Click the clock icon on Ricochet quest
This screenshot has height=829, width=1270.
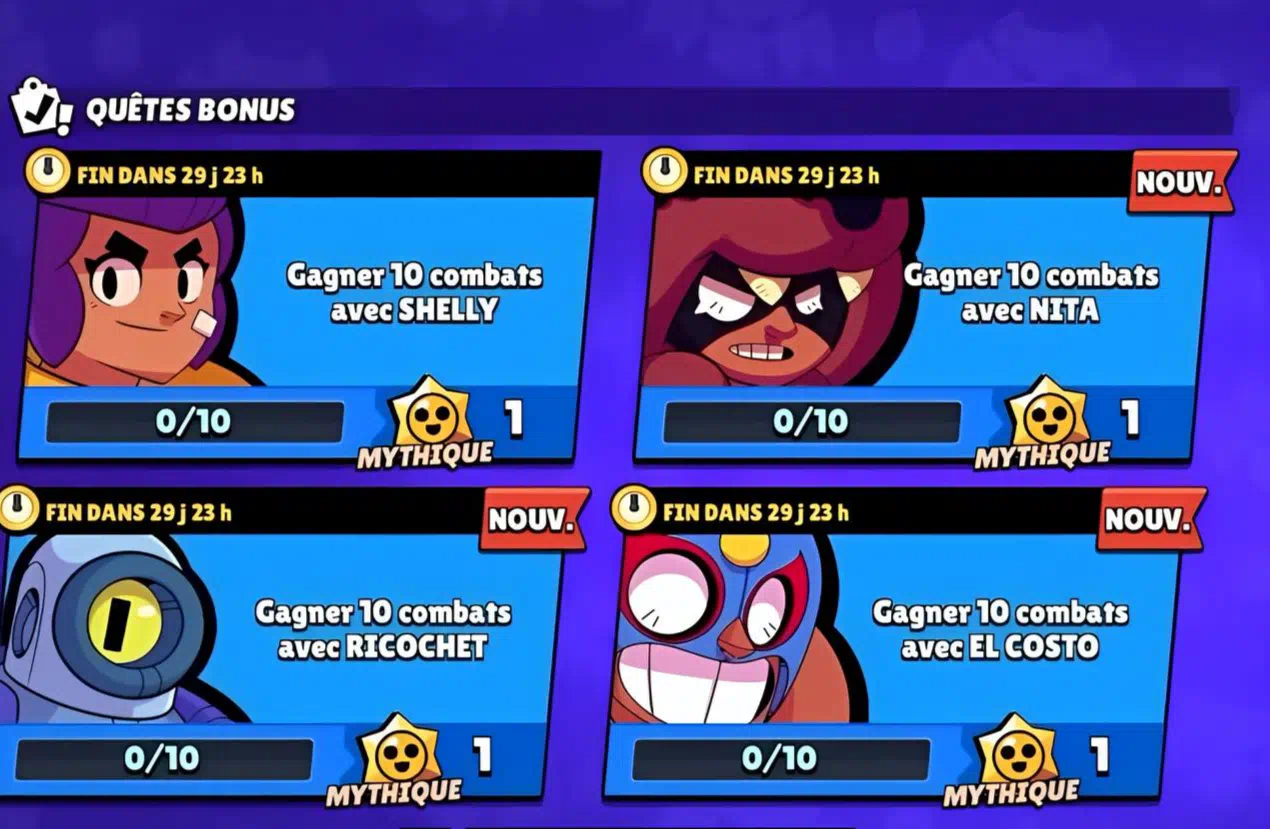pyautogui.click(x=16, y=509)
